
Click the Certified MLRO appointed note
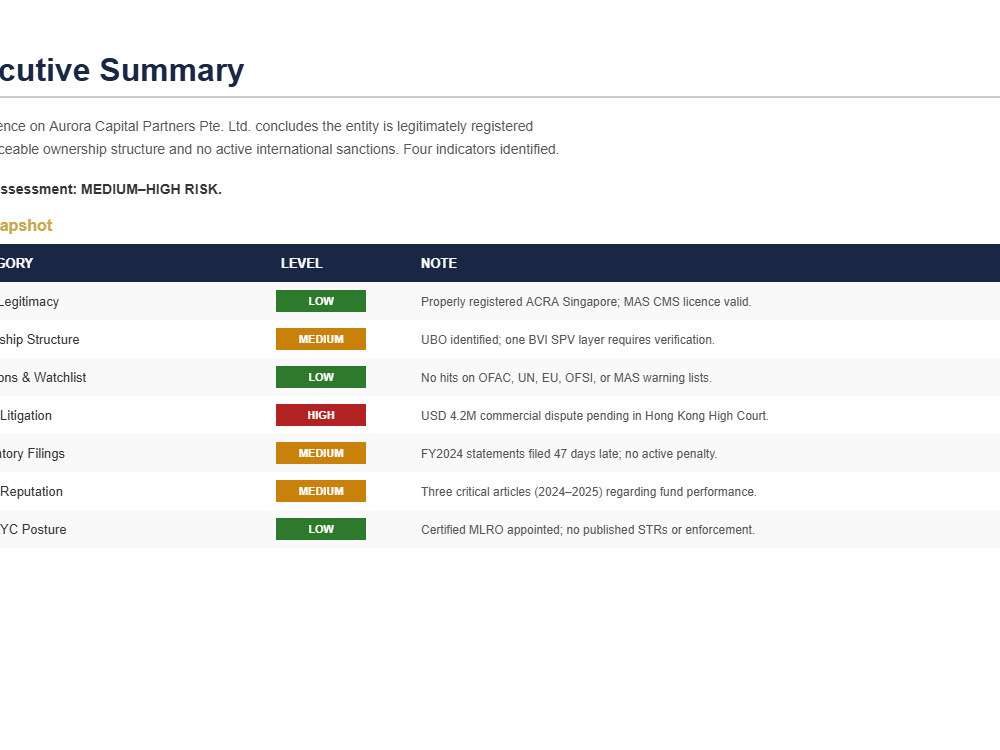tap(587, 530)
